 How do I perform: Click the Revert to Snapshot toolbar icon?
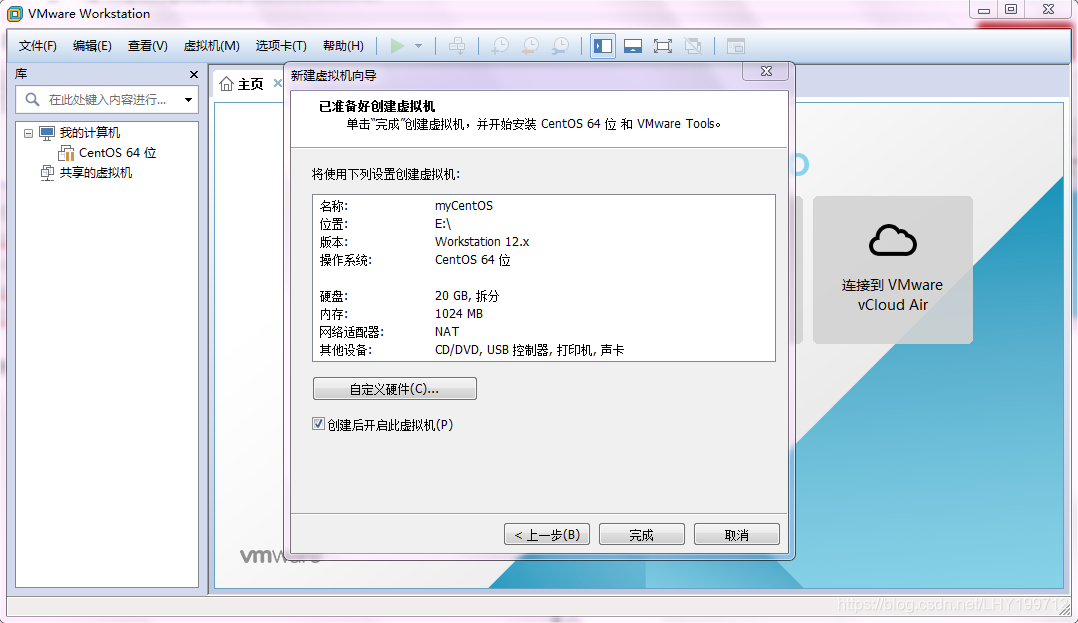(530, 46)
